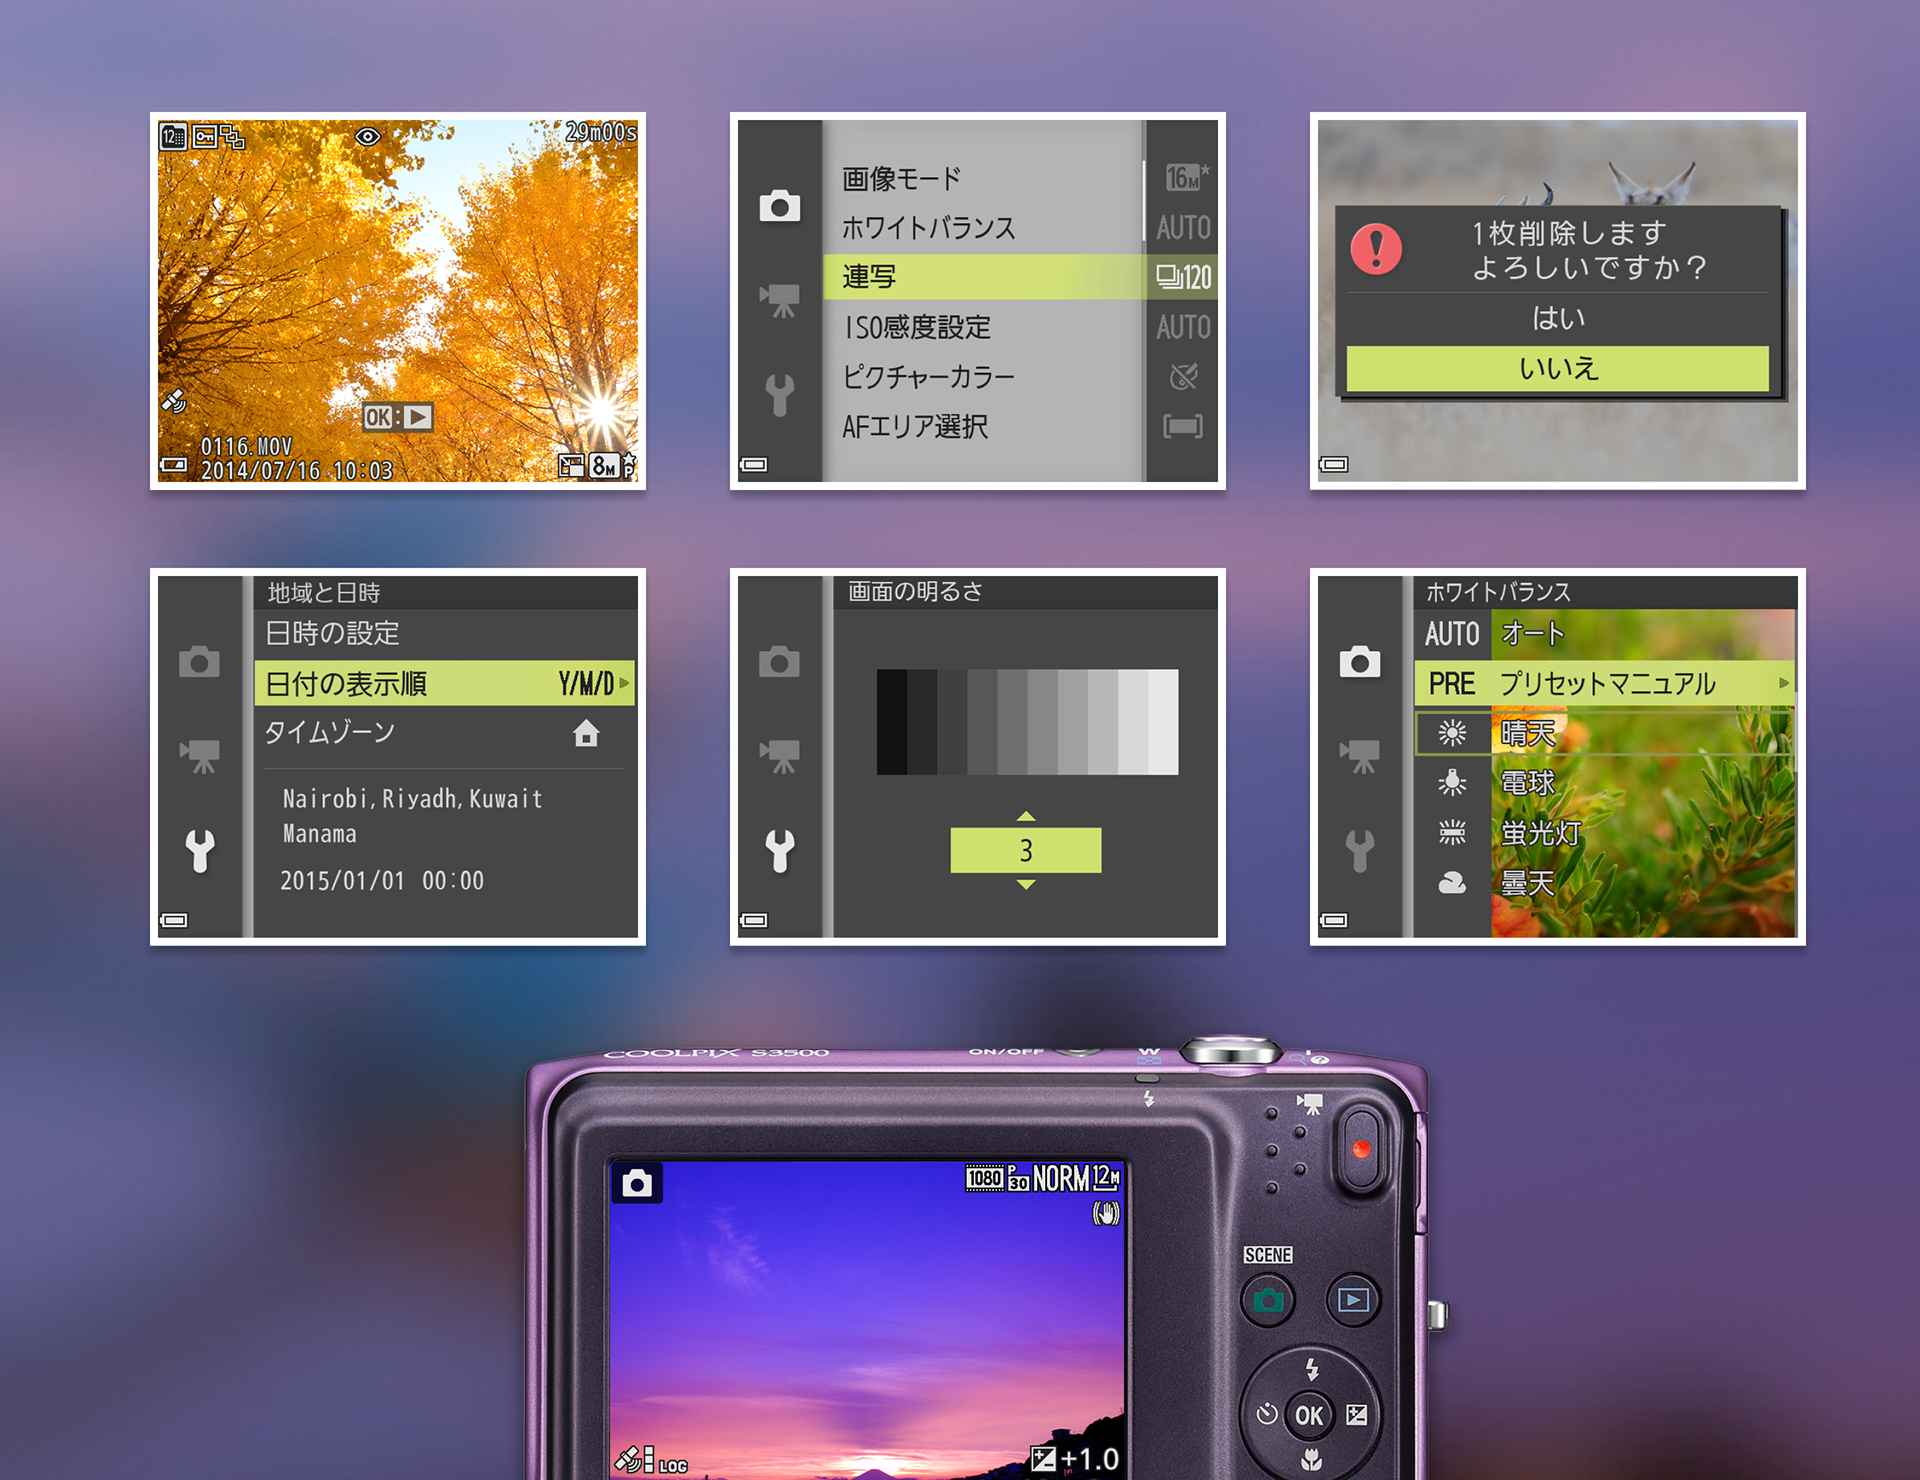Click self-timer icon on multi selector
1920x1480 pixels.
1266,1414
